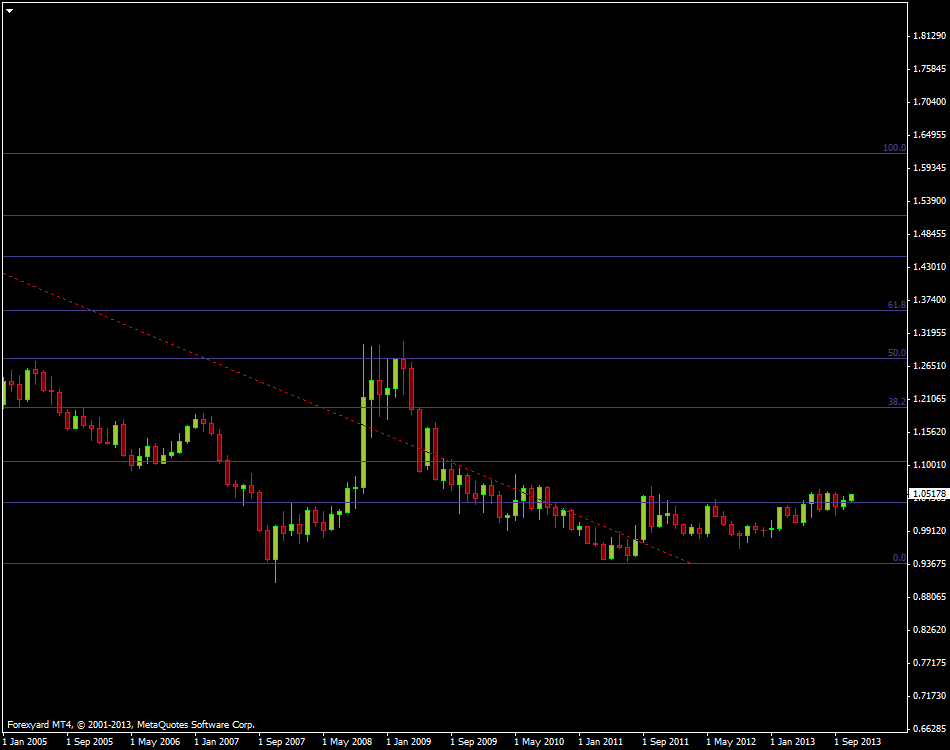Select the Fibonacci 50.0 level label
The width and height of the screenshot is (950, 750).
[x=896, y=353]
